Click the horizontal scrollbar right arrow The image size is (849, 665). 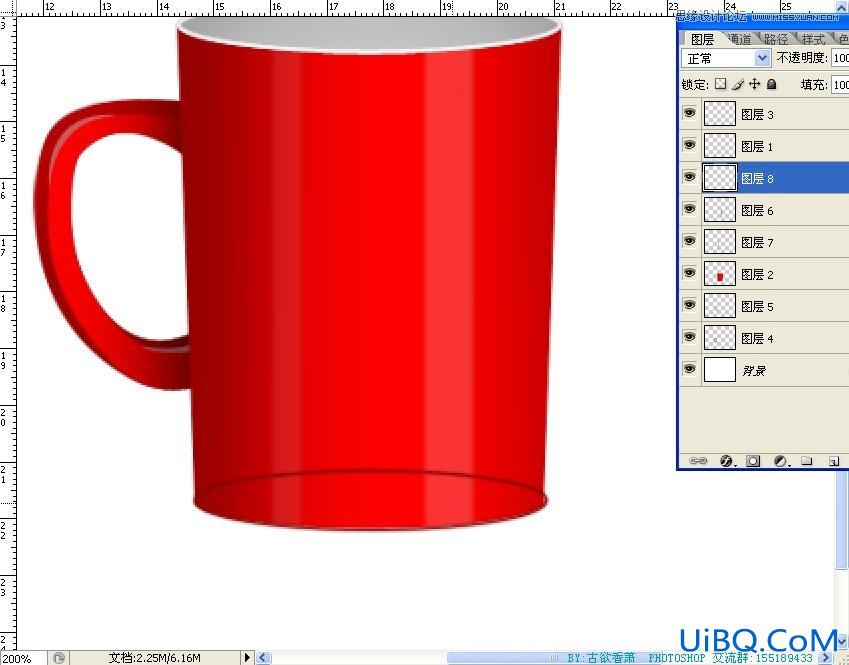(827, 658)
